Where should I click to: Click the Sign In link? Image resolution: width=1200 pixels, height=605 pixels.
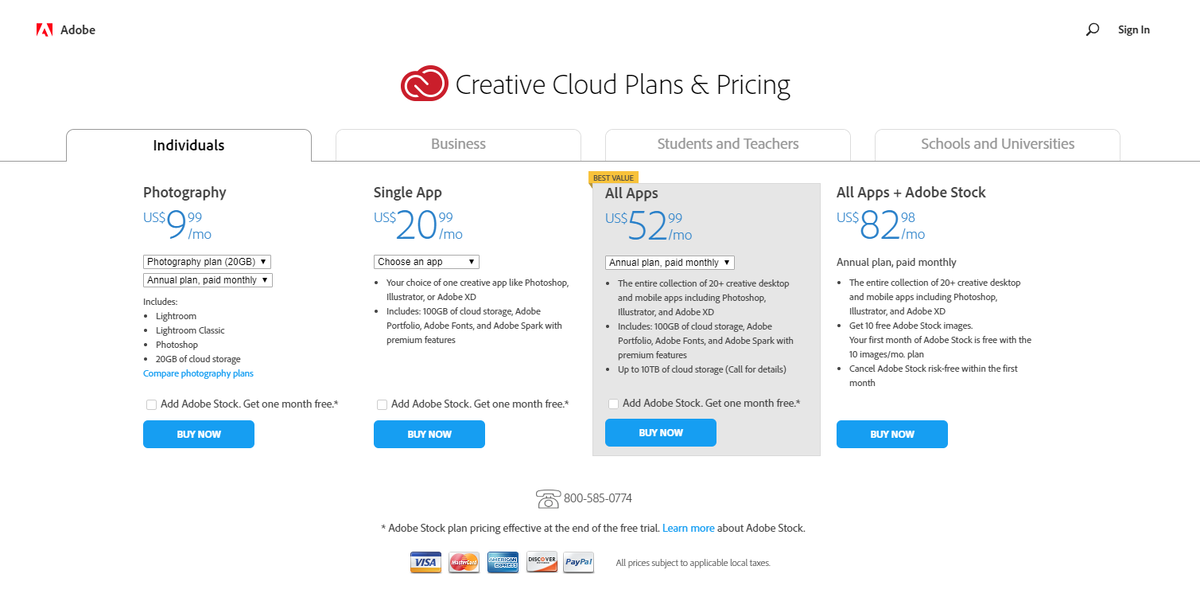pos(1134,30)
